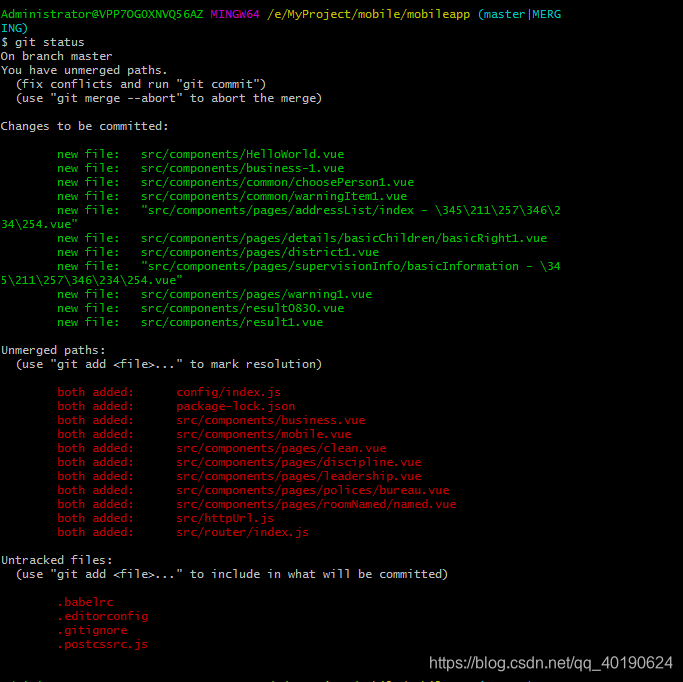Select the choosePerson1.vue file path
This screenshot has height=682, width=683.
pos(277,182)
